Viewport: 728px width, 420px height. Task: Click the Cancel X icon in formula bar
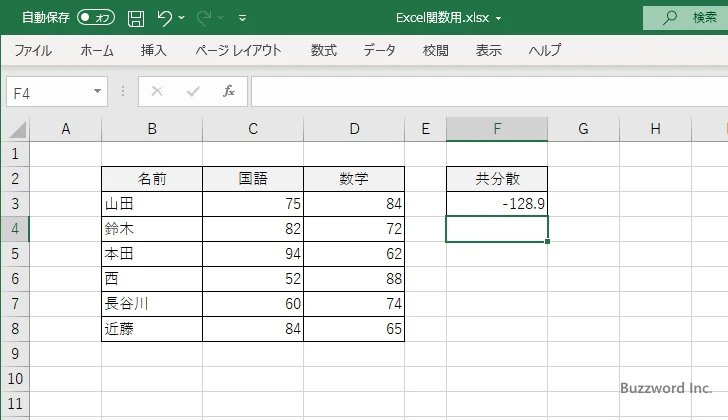point(157,91)
